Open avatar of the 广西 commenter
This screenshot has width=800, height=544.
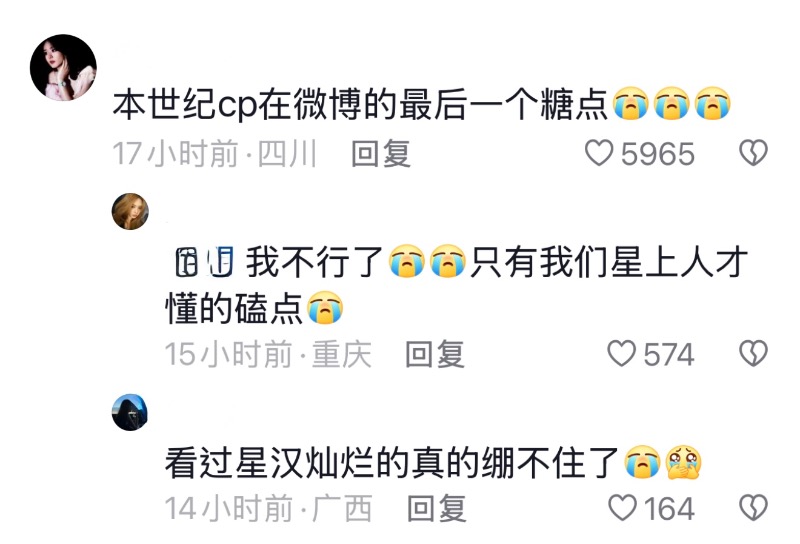coord(130,412)
